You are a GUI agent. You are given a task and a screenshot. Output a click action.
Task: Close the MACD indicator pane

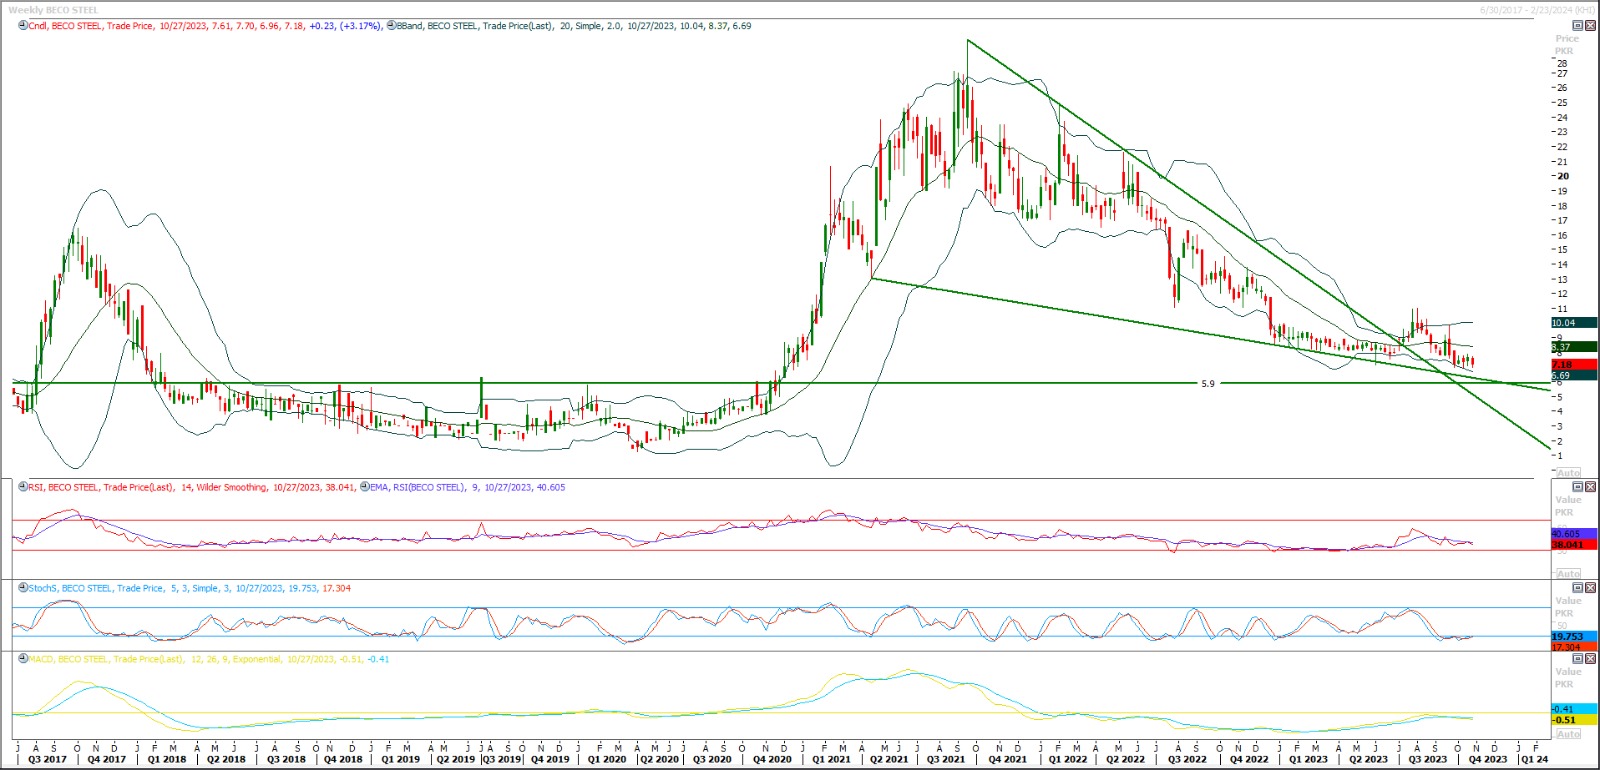click(1590, 659)
